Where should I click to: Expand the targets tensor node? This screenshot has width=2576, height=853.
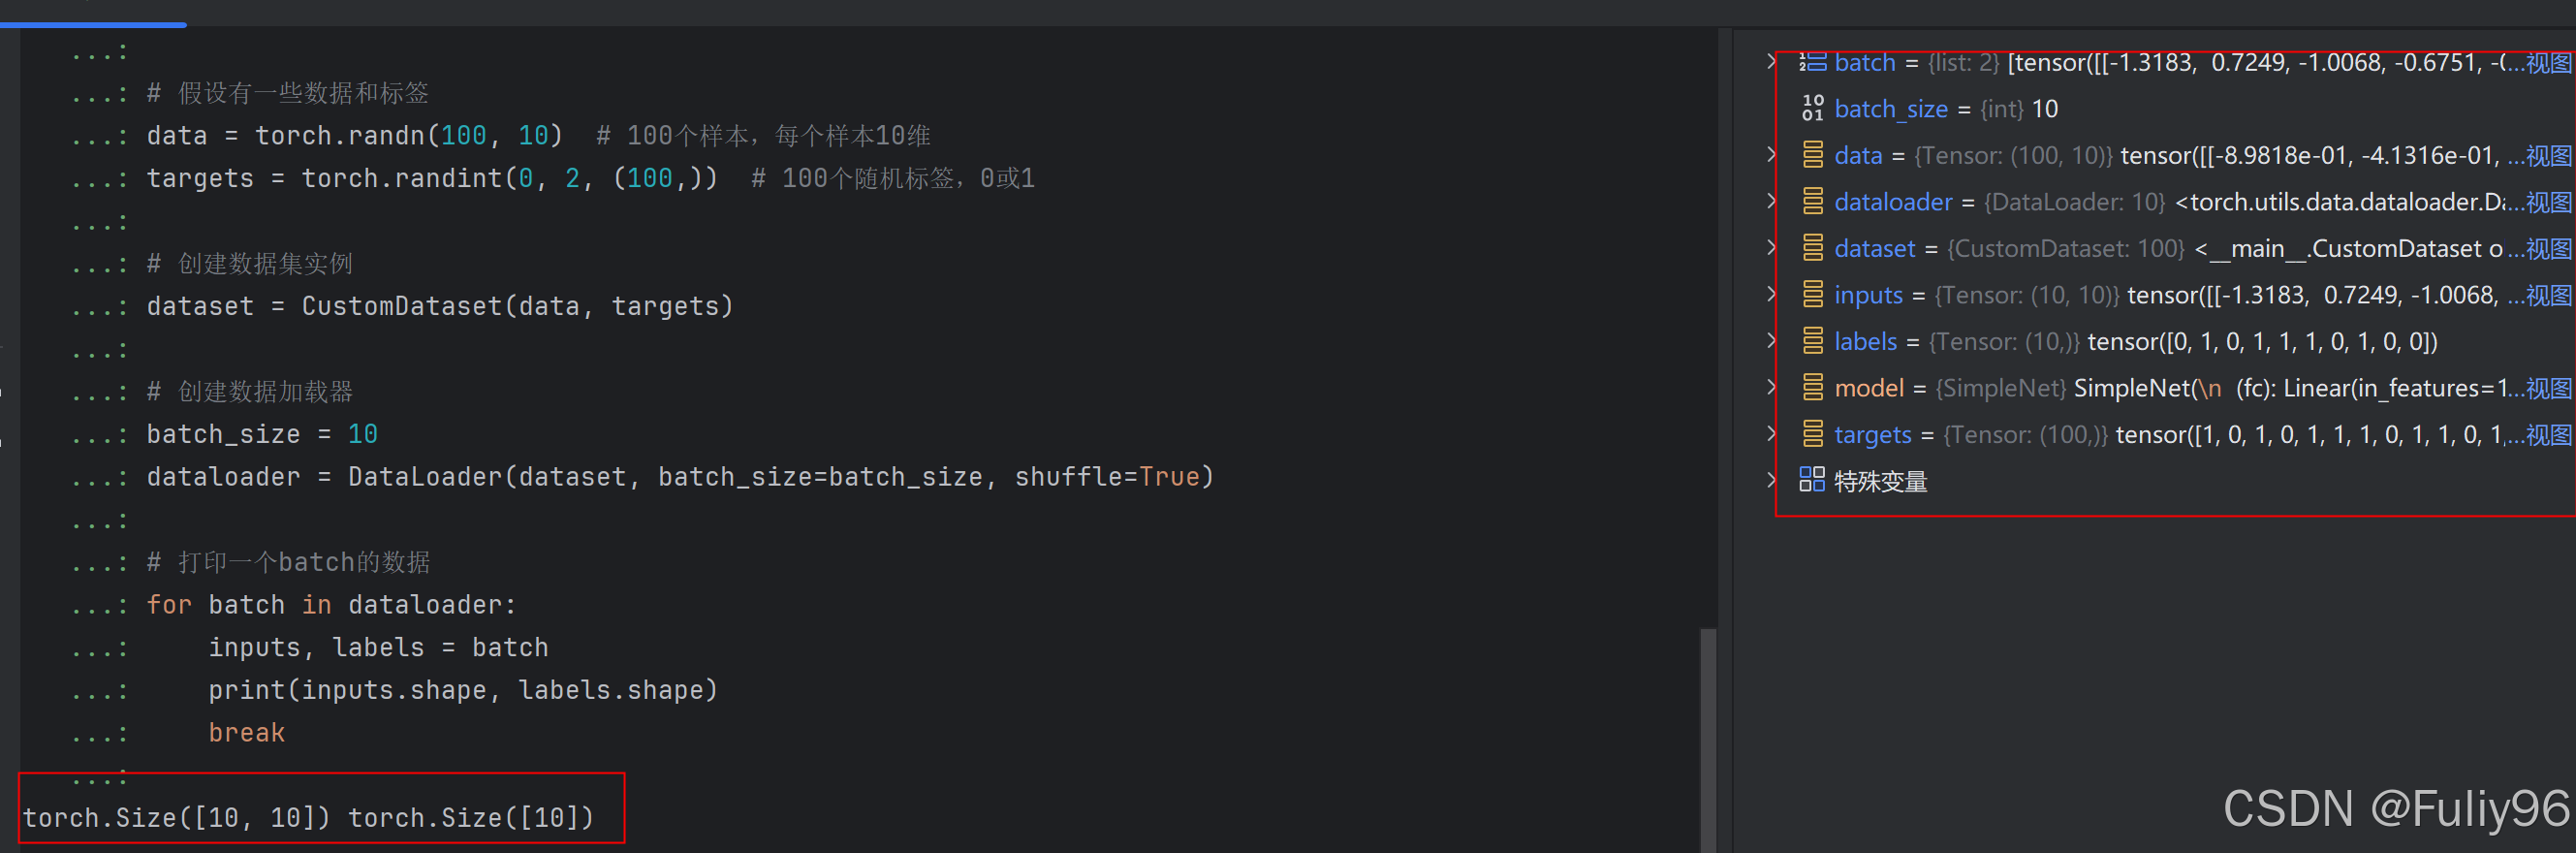tap(1771, 434)
